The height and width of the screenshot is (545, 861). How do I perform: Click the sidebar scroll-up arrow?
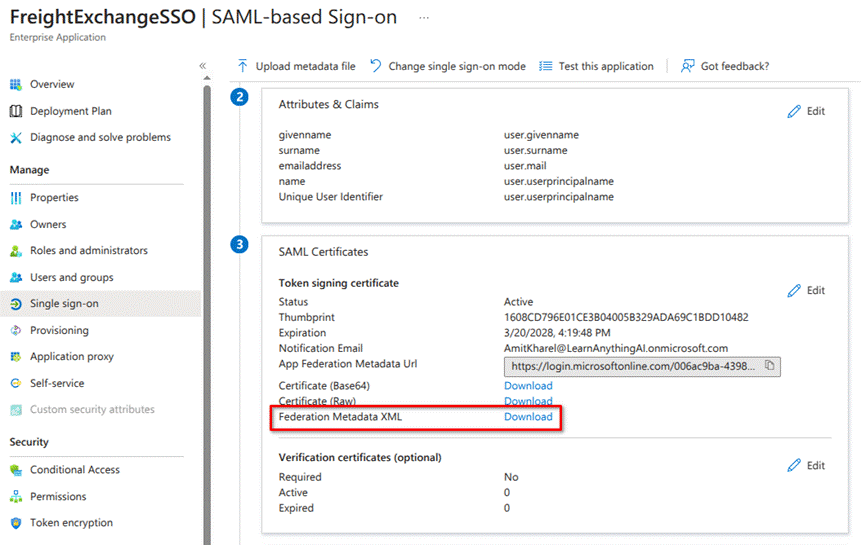(x=207, y=78)
